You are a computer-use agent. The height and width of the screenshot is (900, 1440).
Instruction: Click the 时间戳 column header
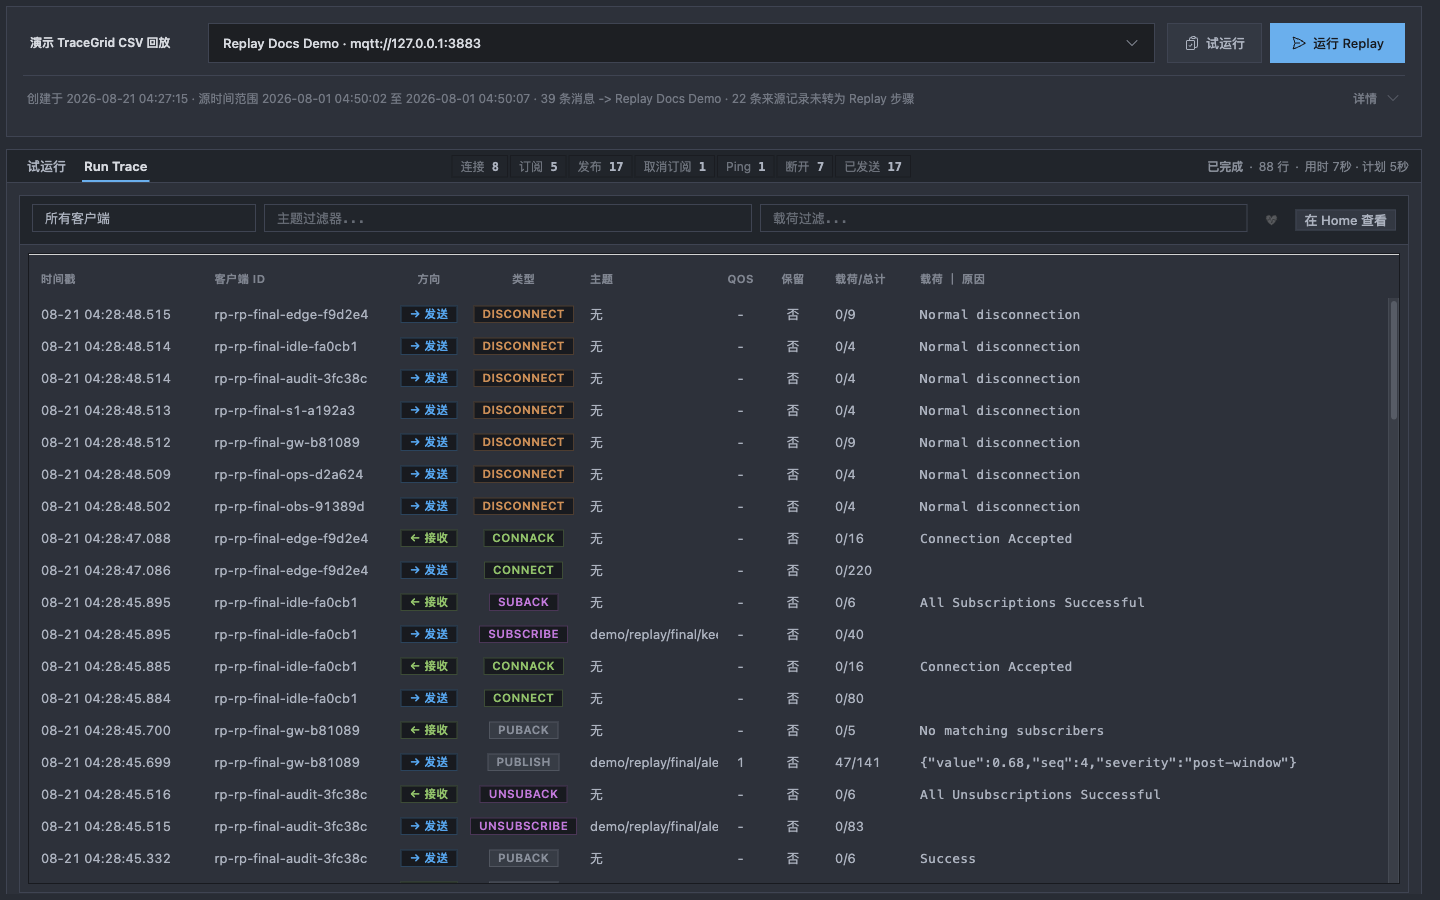pos(58,279)
